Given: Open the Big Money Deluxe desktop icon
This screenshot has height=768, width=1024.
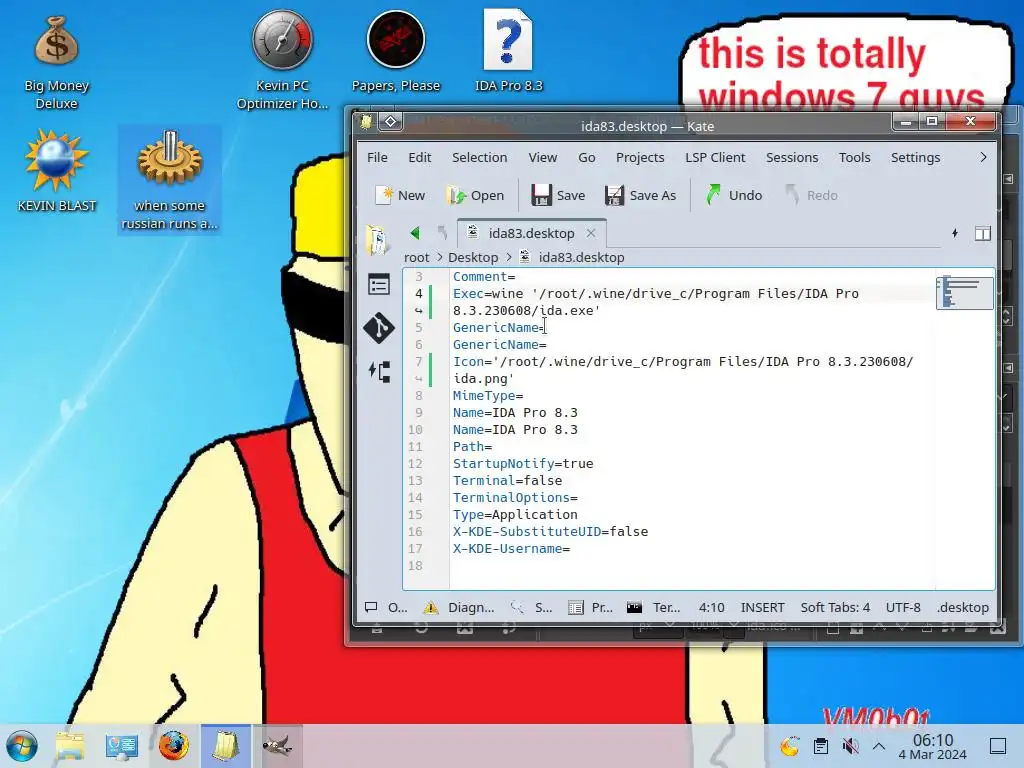Looking at the screenshot, I should [x=56, y=62].
